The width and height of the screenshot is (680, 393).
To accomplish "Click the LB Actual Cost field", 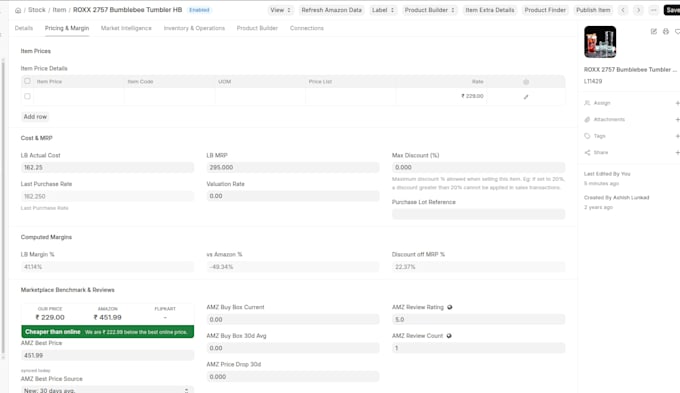I will click(107, 167).
